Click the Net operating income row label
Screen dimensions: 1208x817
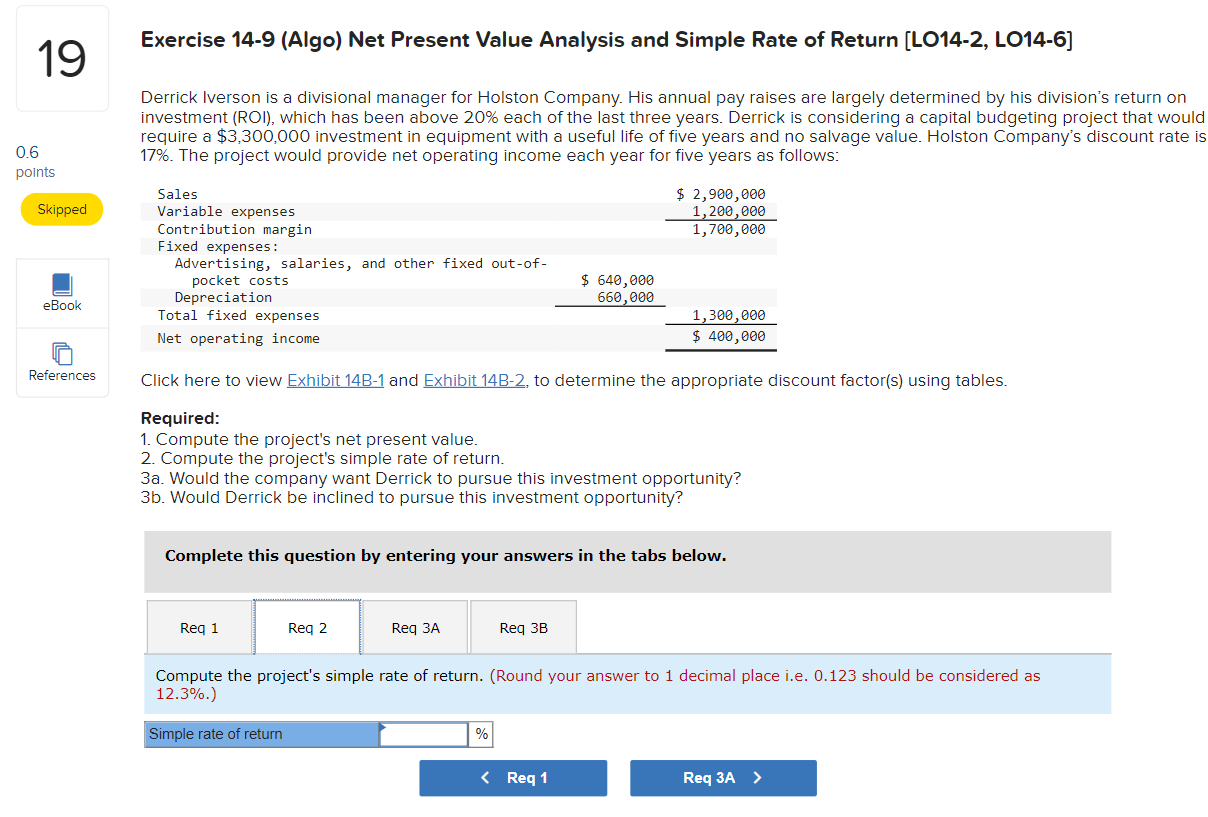click(238, 339)
